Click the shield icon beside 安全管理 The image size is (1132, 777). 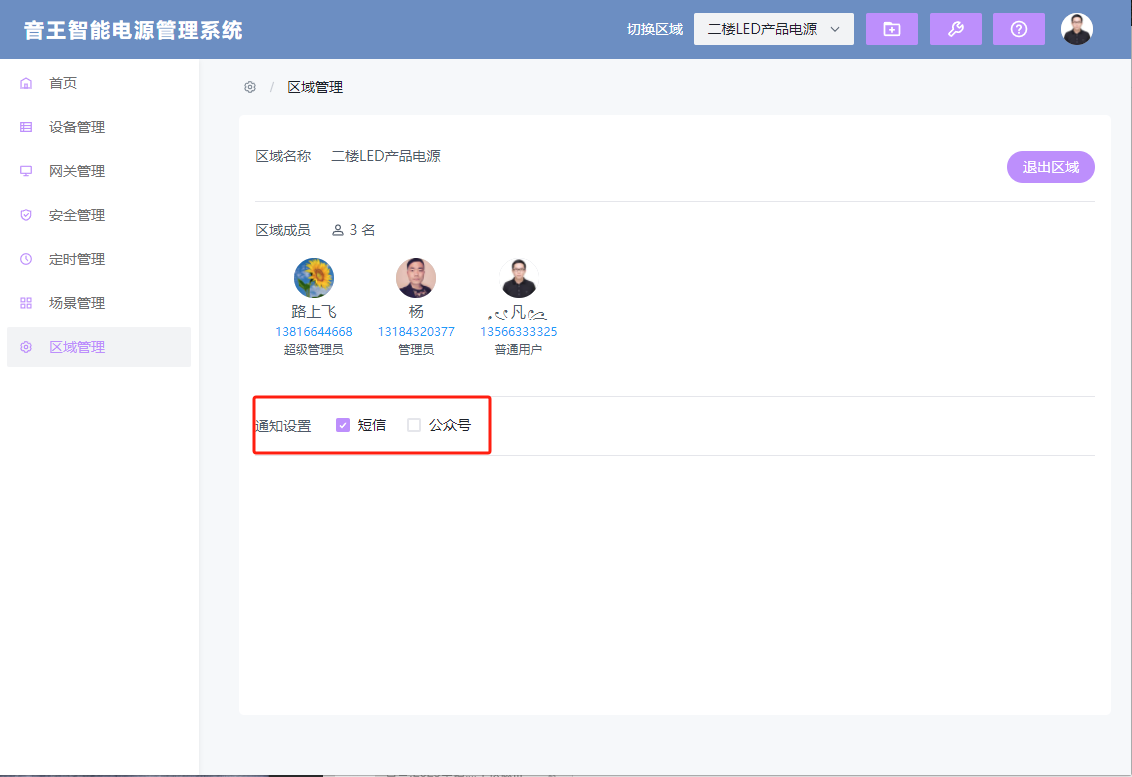pyautogui.click(x=26, y=215)
